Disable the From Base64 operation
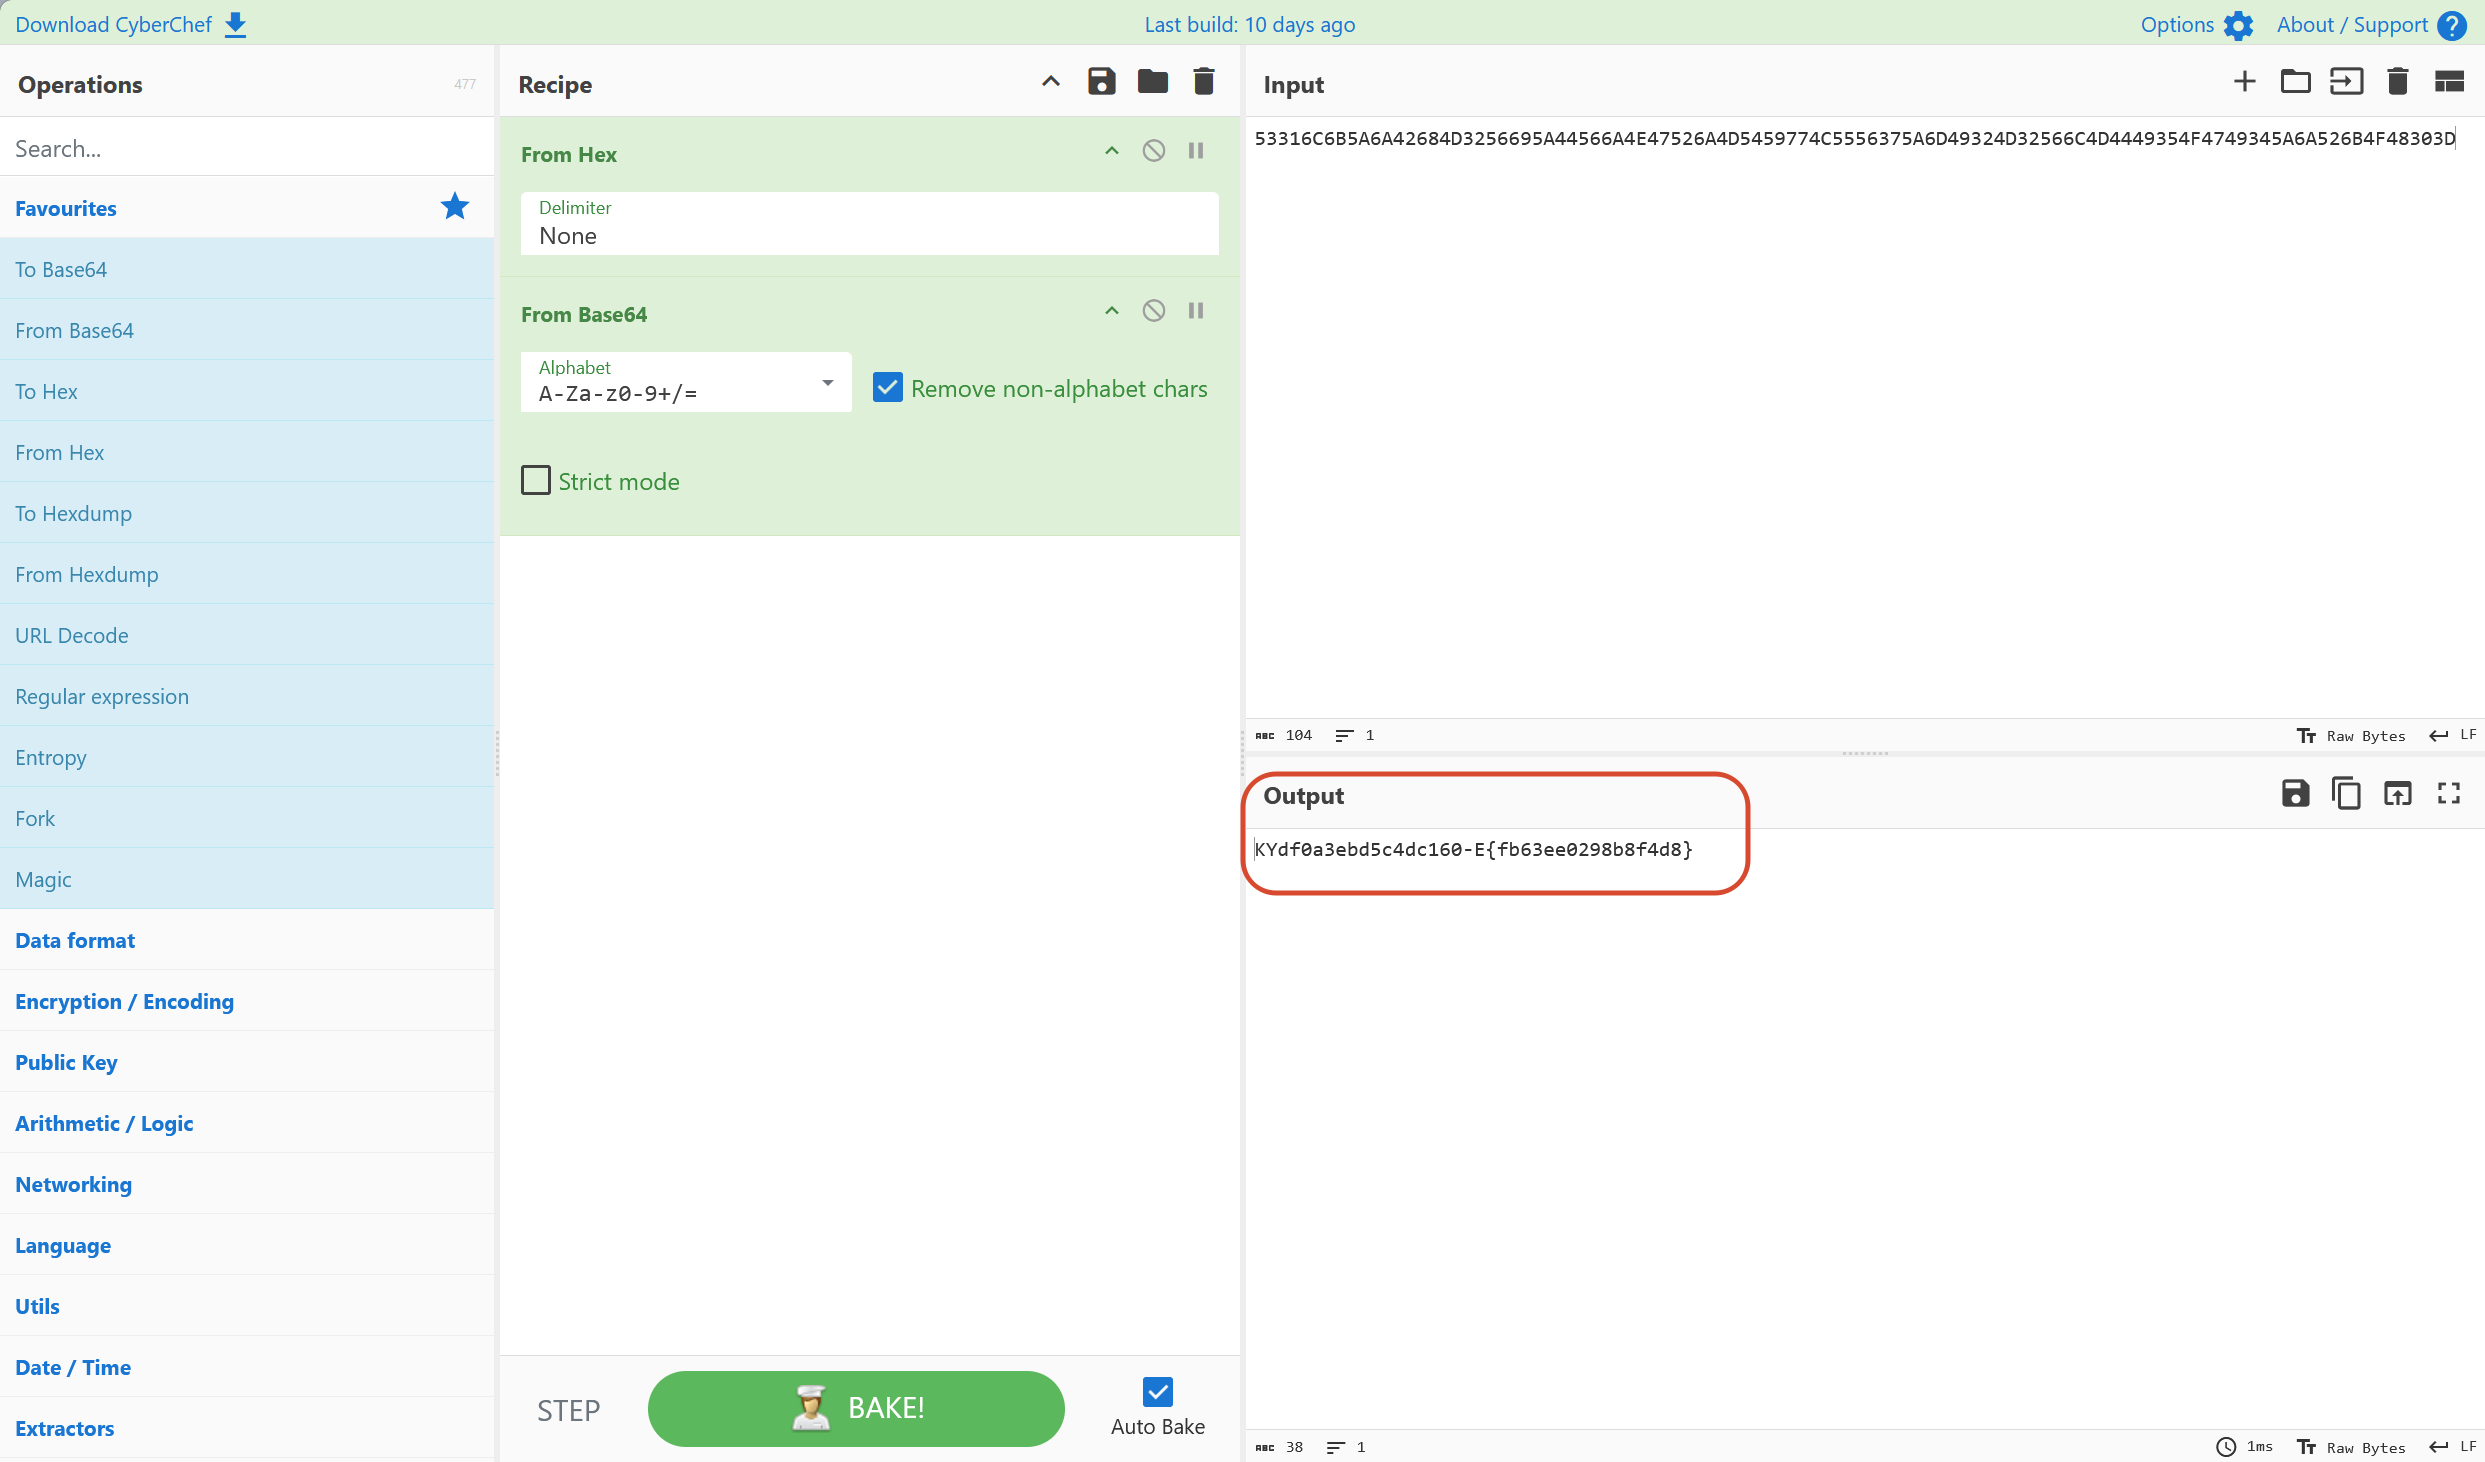 pos(1154,311)
